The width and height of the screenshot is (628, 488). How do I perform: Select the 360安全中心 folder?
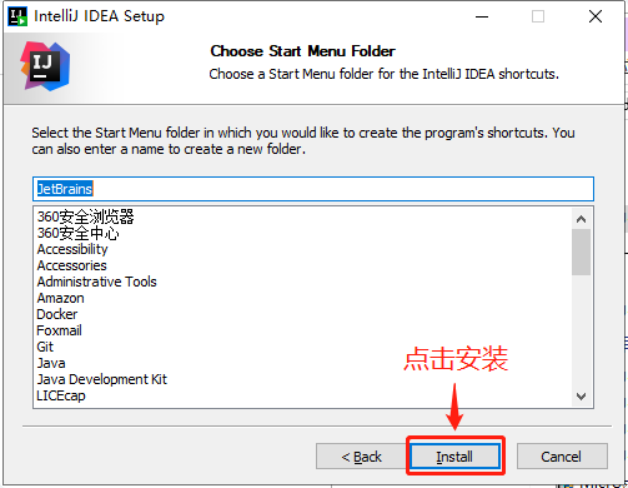pyautogui.click(x=78, y=233)
